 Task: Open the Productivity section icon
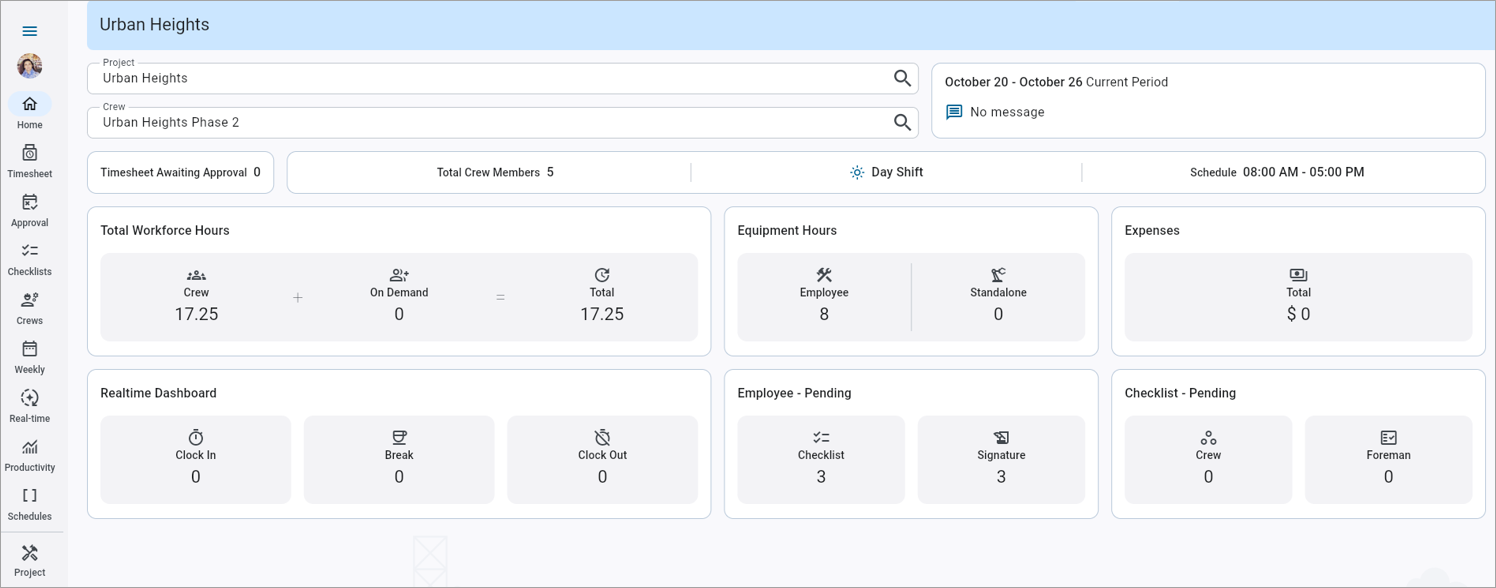pos(29,453)
